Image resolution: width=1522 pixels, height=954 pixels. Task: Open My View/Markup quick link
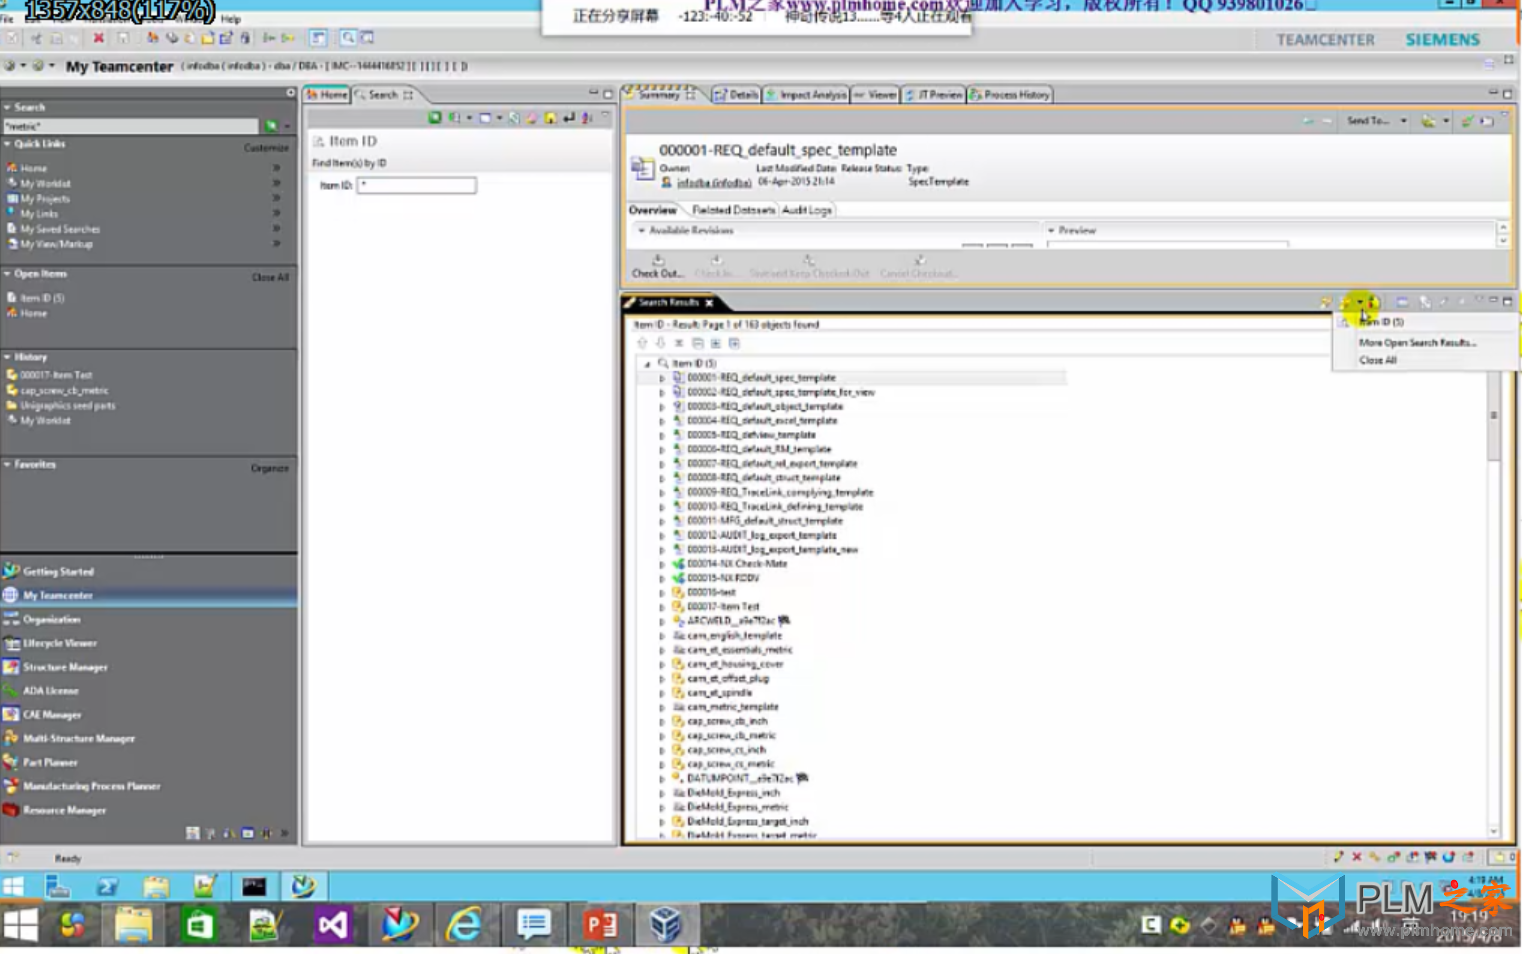(x=56, y=244)
